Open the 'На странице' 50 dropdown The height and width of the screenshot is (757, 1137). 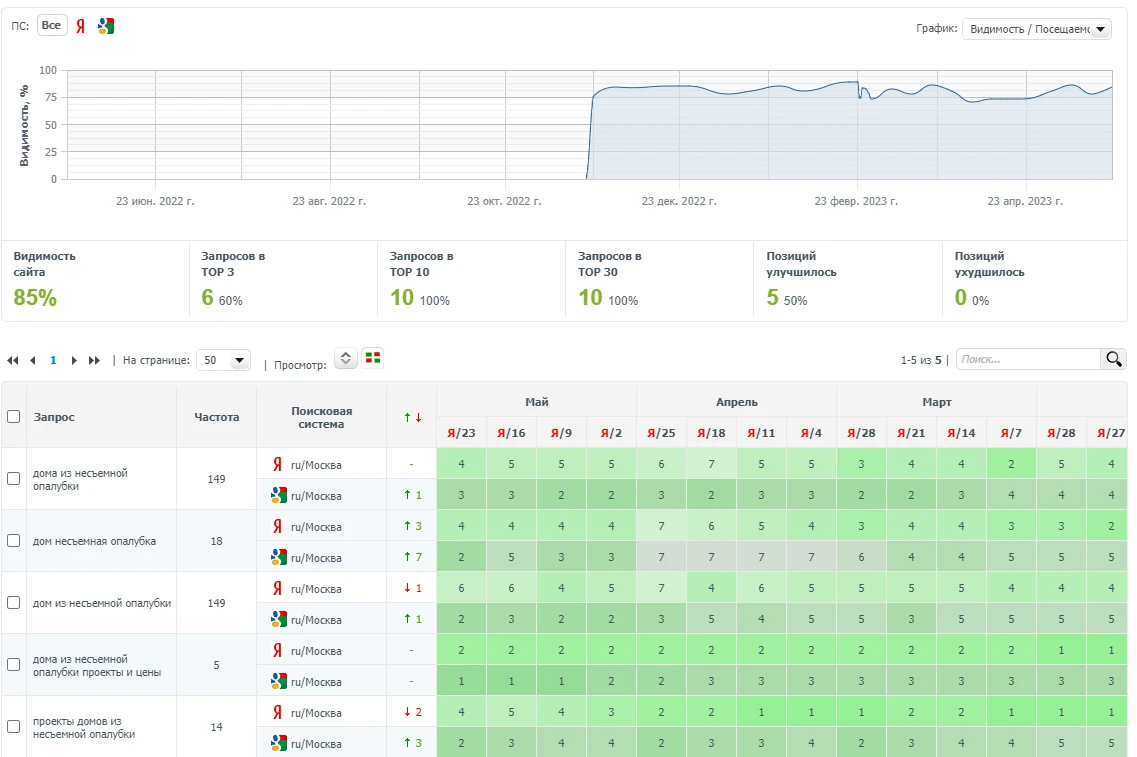[x=223, y=360]
